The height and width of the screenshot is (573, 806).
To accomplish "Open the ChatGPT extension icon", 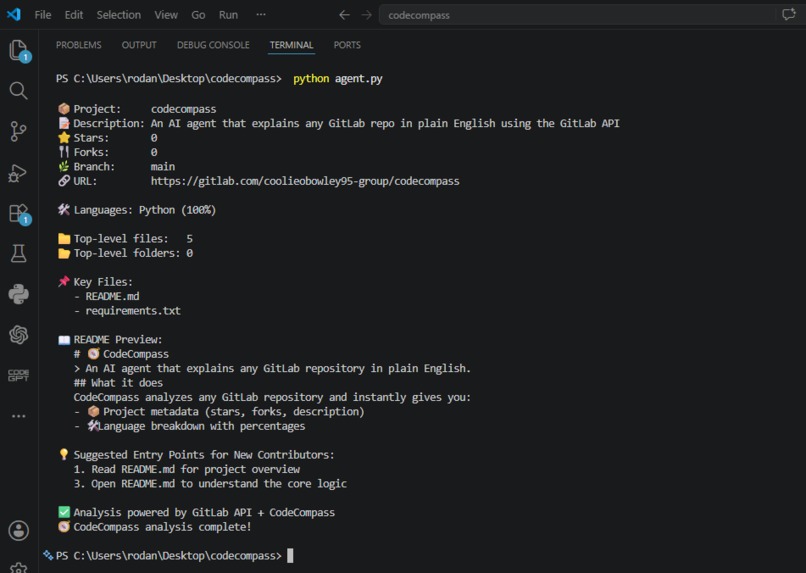I will (19, 335).
